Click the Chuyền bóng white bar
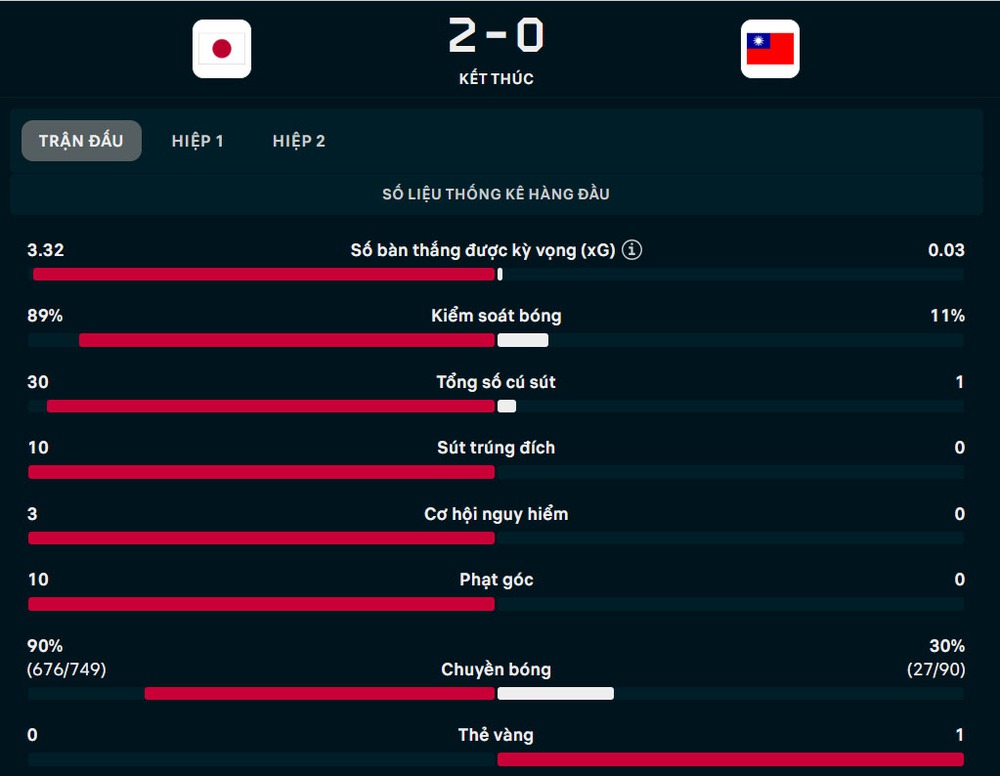1000x776 pixels. point(555,694)
